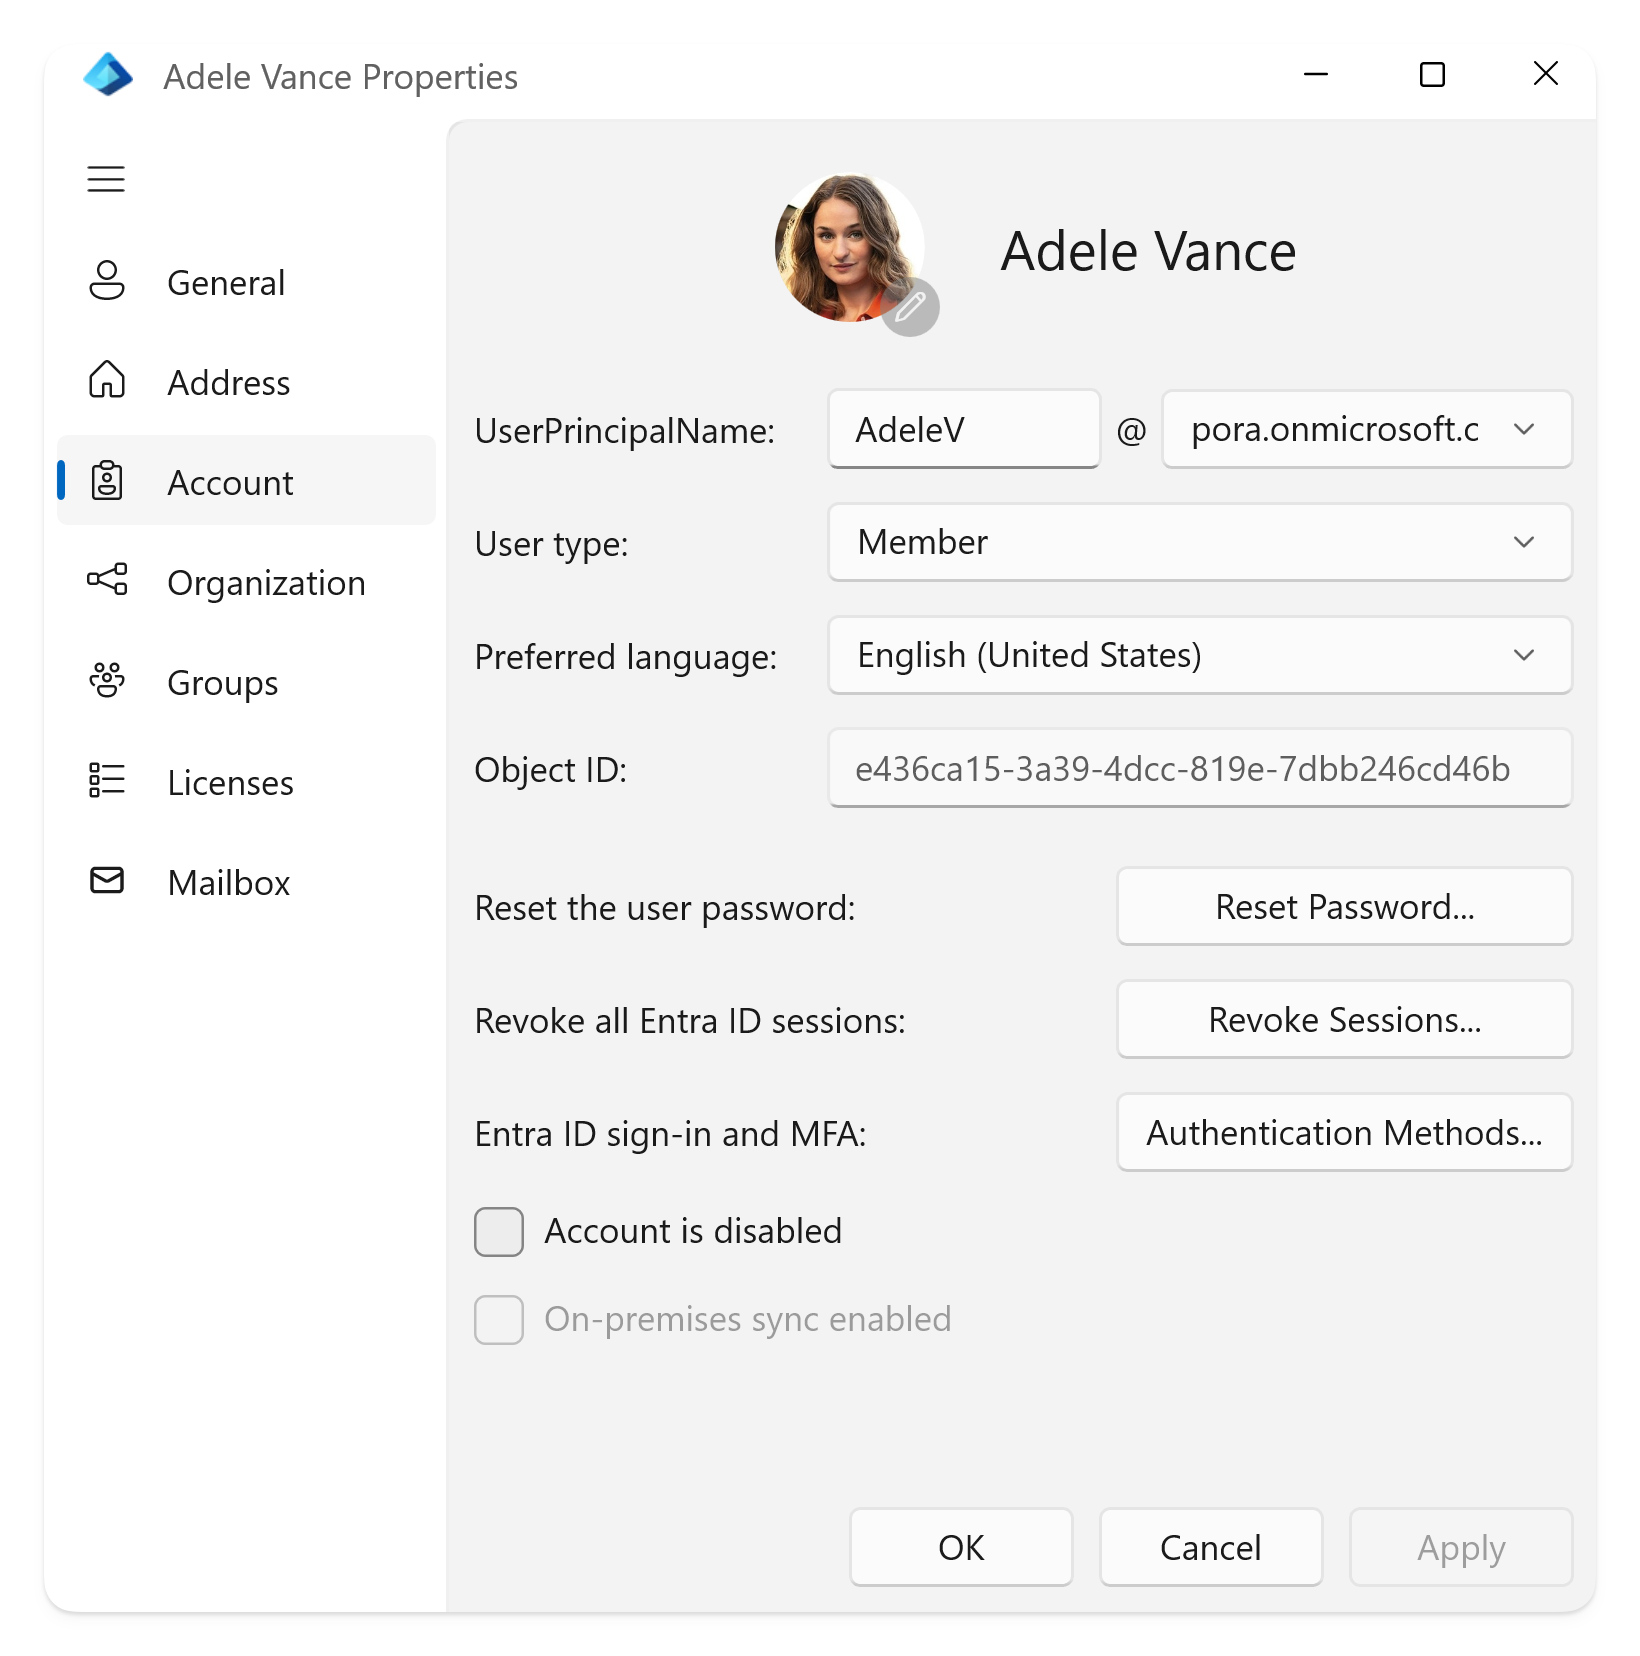Toggle the Account is disabled checkbox
This screenshot has width=1640, height=1656.
[x=498, y=1231]
